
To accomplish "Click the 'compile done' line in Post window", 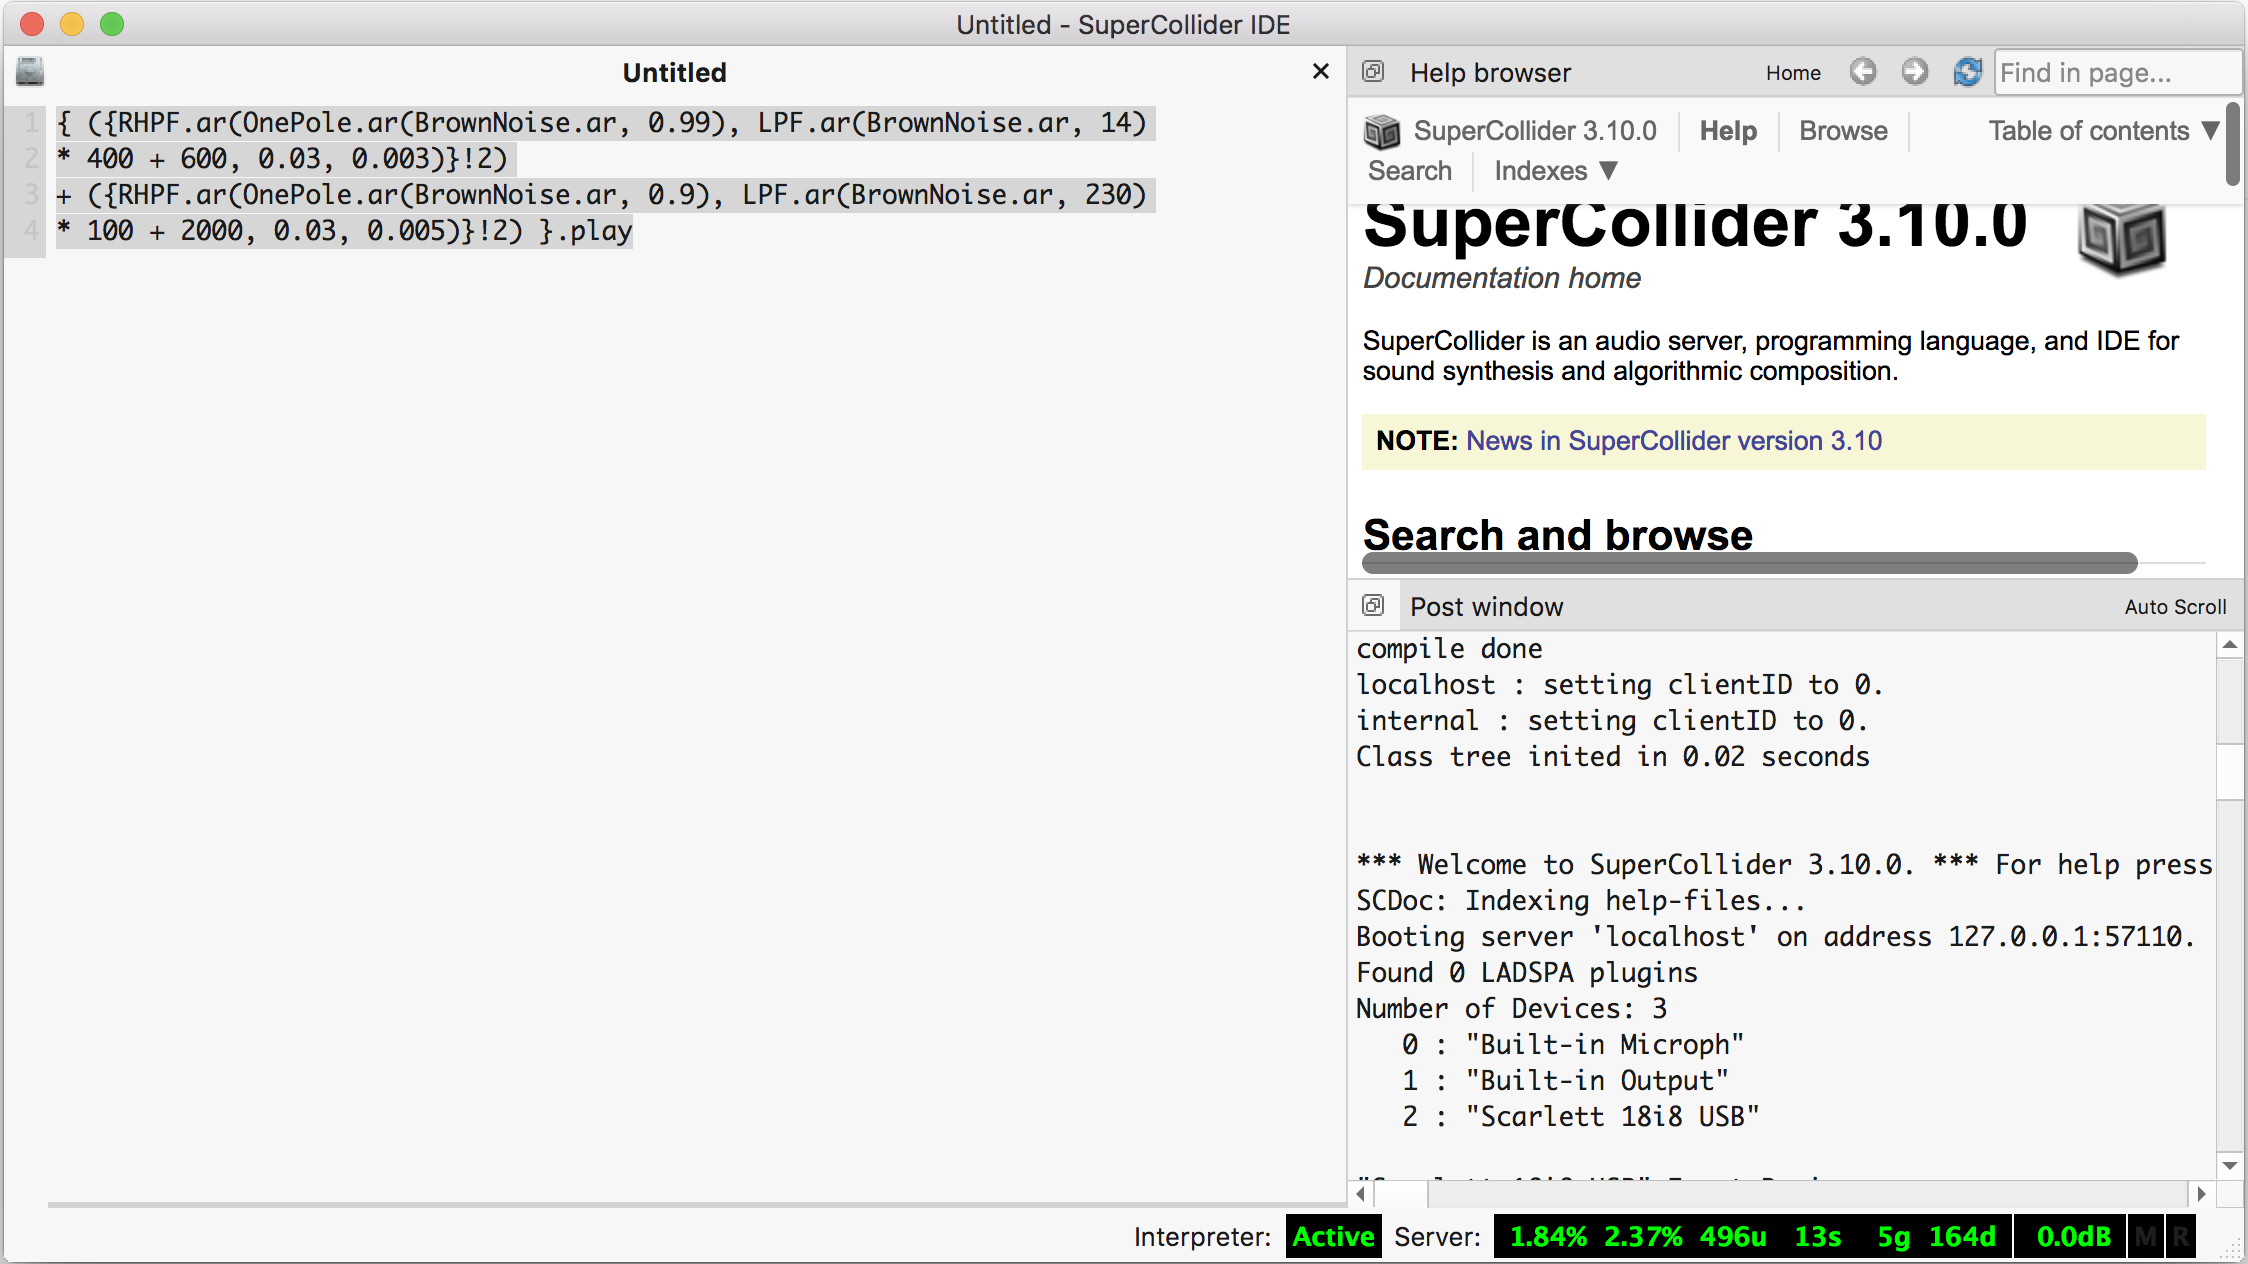I will (x=1449, y=649).
